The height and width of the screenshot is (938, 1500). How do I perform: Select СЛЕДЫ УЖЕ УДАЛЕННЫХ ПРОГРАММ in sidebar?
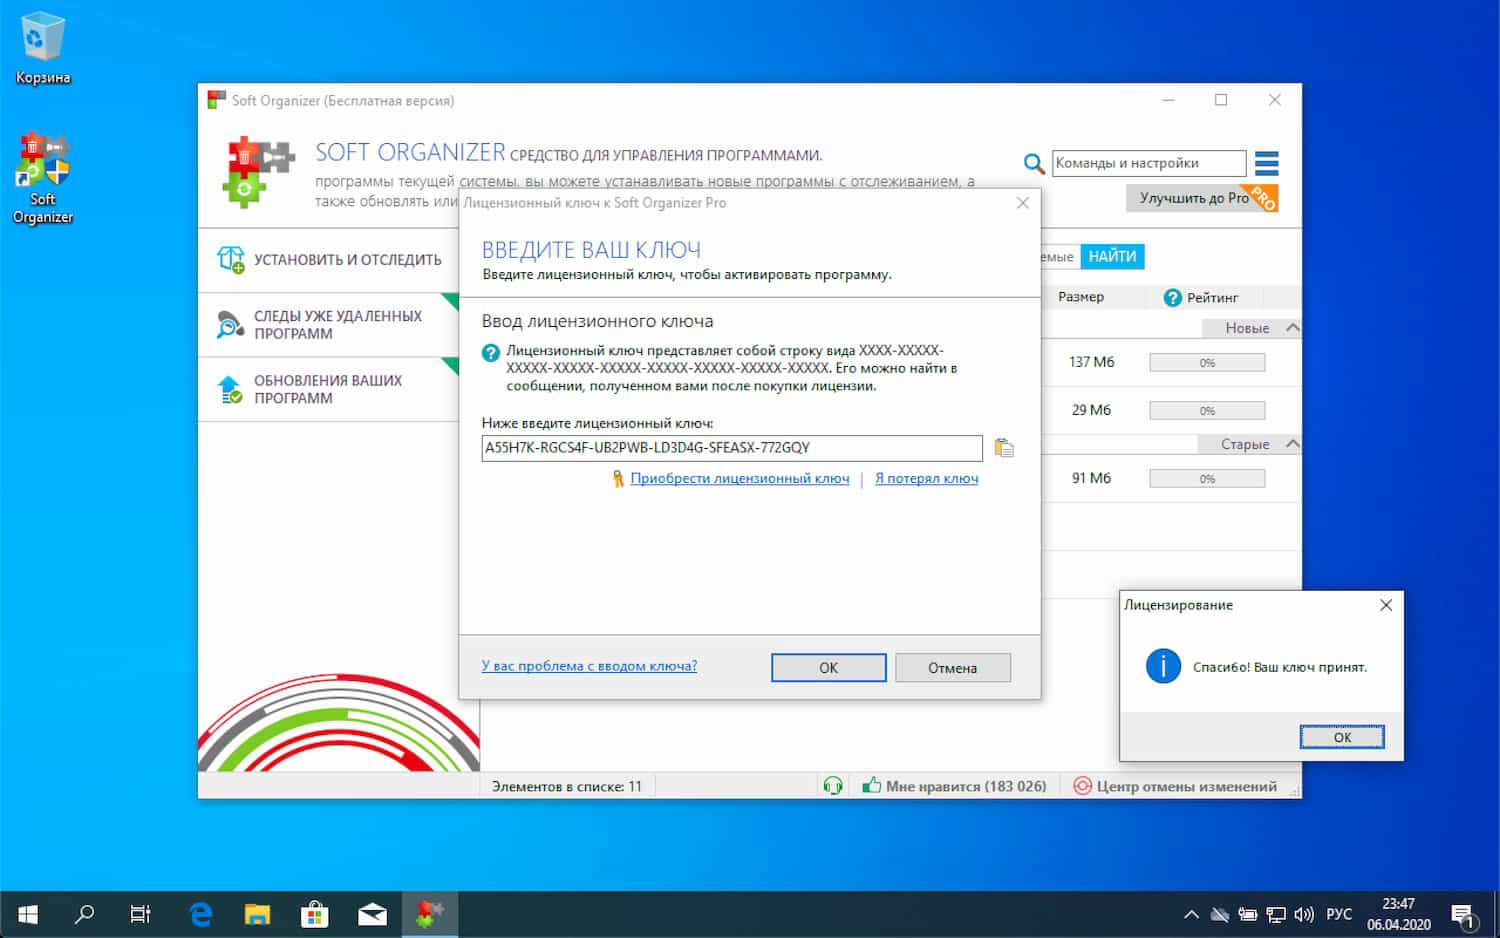click(328, 325)
